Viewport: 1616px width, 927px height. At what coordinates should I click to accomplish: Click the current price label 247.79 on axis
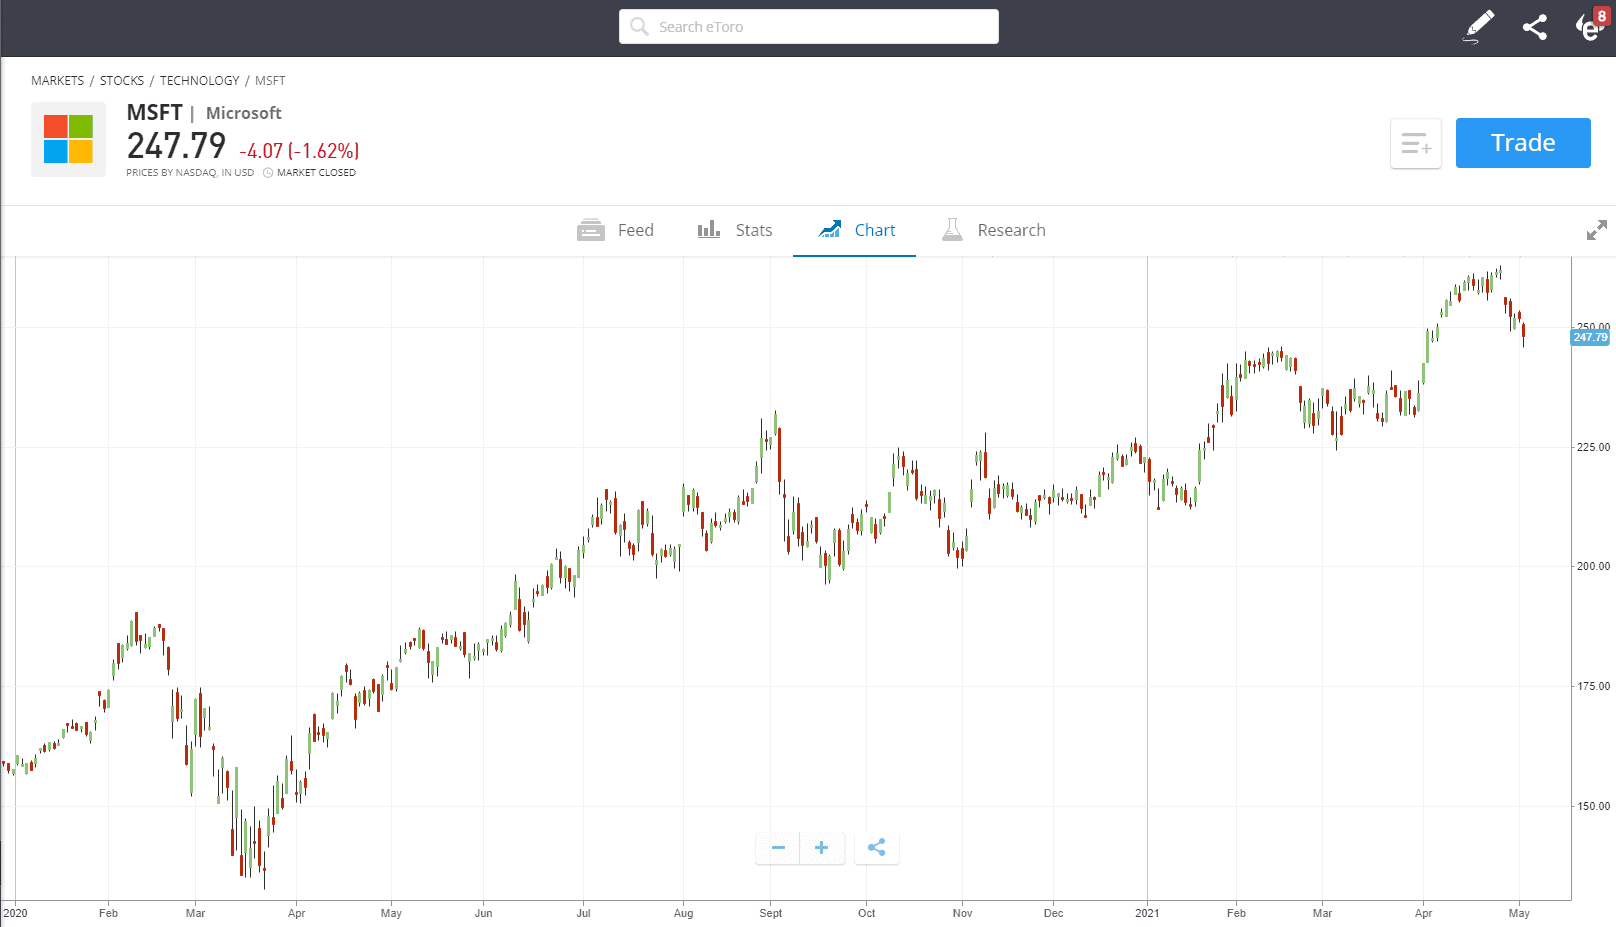(1590, 338)
